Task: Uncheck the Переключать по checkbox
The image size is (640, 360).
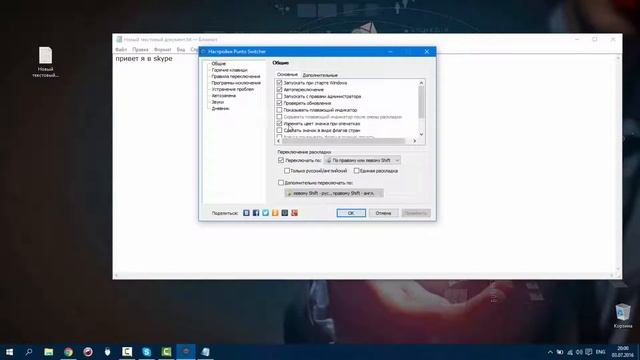Action: [x=281, y=160]
